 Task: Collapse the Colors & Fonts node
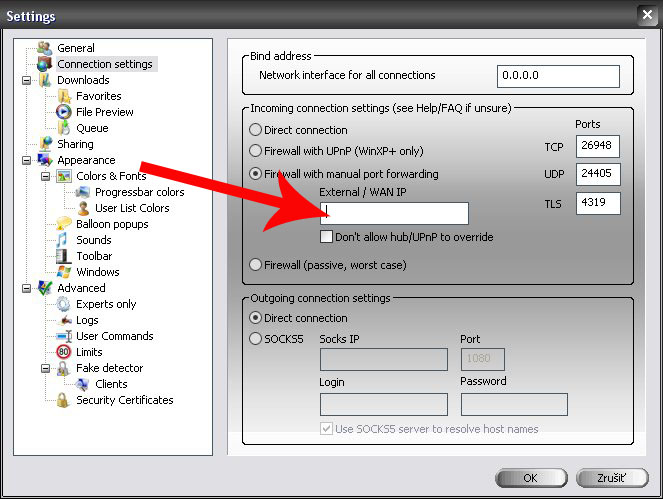point(46,176)
